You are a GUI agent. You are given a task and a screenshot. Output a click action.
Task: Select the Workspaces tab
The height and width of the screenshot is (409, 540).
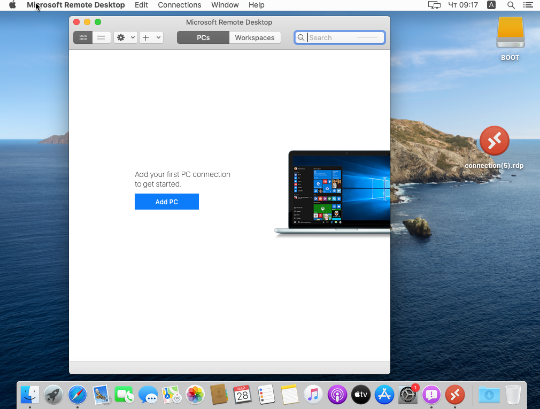coord(255,38)
